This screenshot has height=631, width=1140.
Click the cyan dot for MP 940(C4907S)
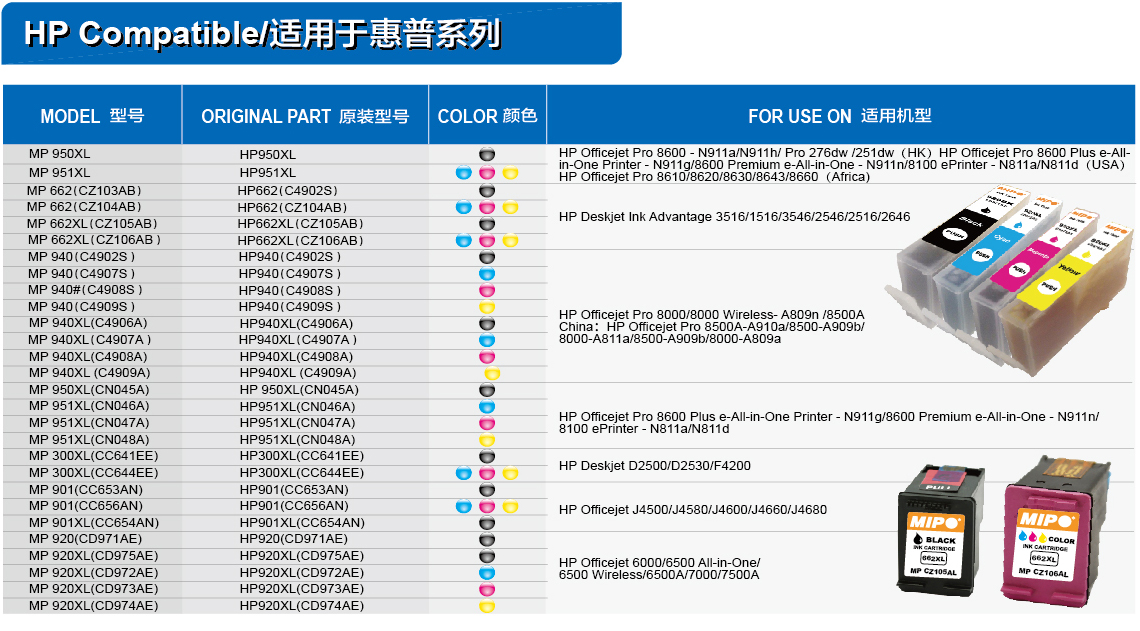click(x=487, y=274)
